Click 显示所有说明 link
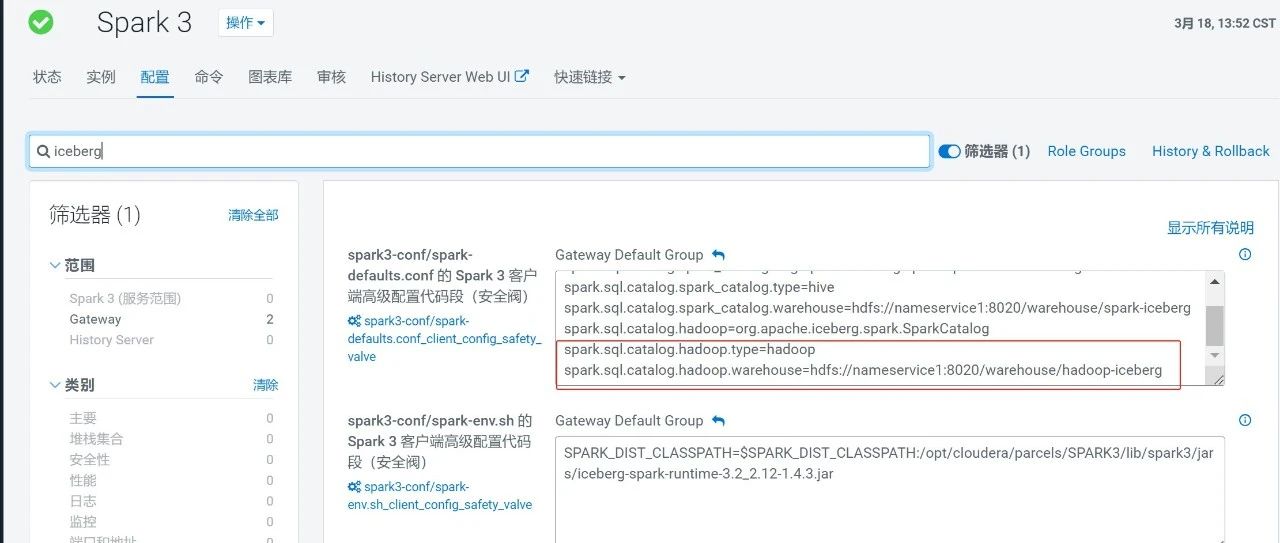The height and width of the screenshot is (543, 1280). pos(1210,228)
